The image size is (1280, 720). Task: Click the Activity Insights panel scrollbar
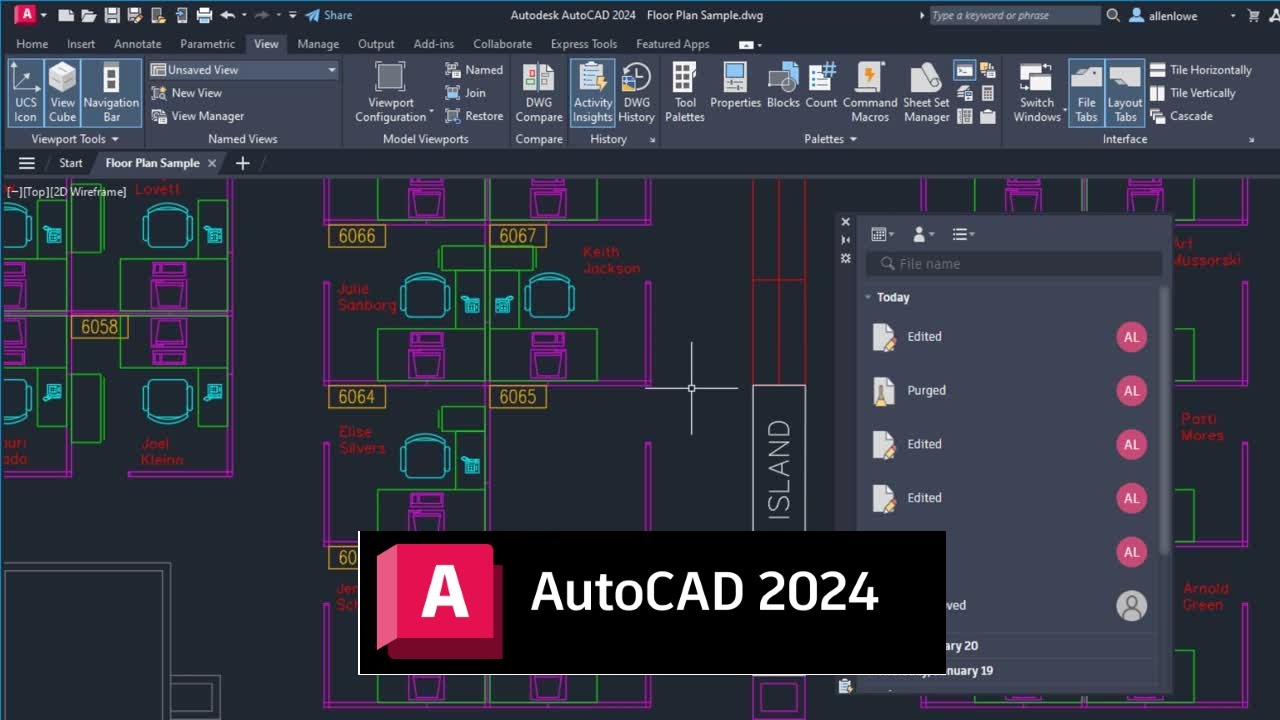pos(1164,420)
